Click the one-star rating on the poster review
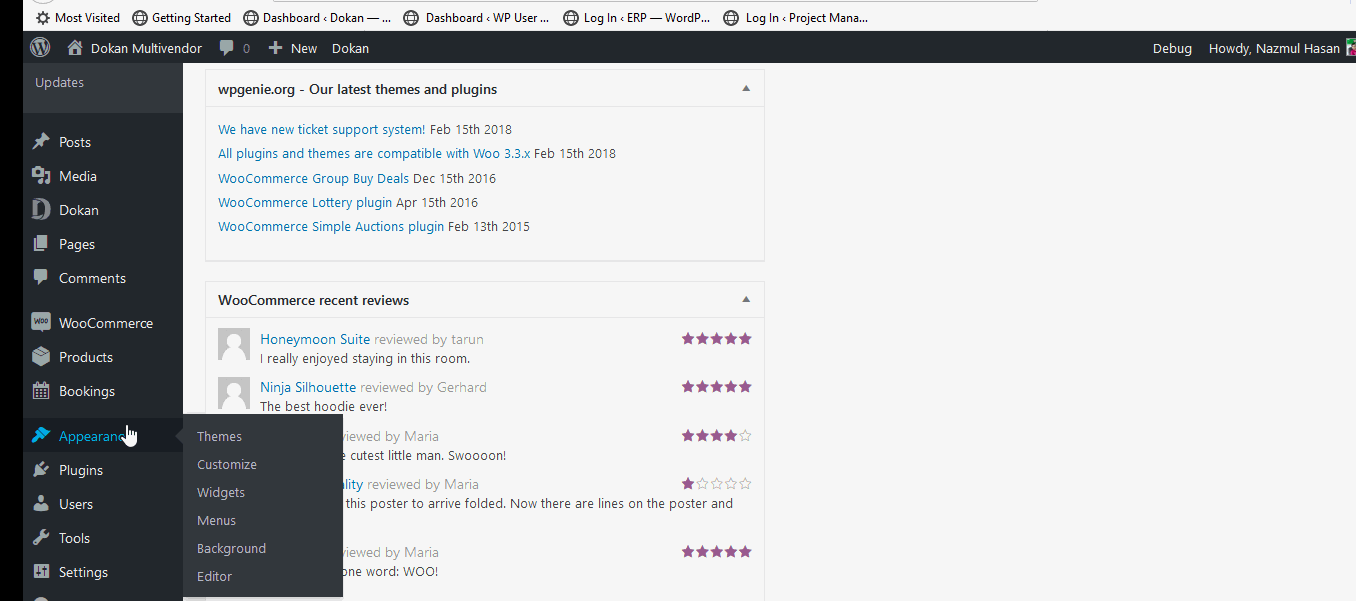This screenshot has height=601, width=1356. click(716, 484)
